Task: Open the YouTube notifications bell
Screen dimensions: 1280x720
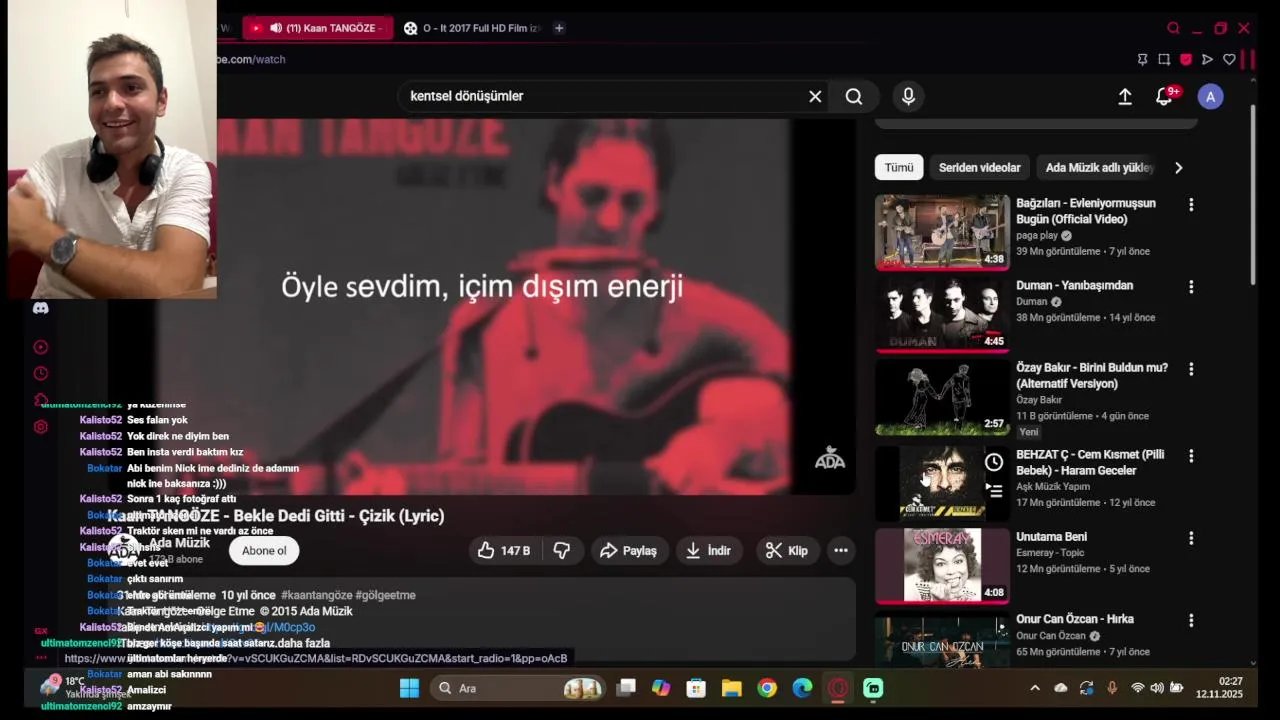Action: coord(1165,96)
